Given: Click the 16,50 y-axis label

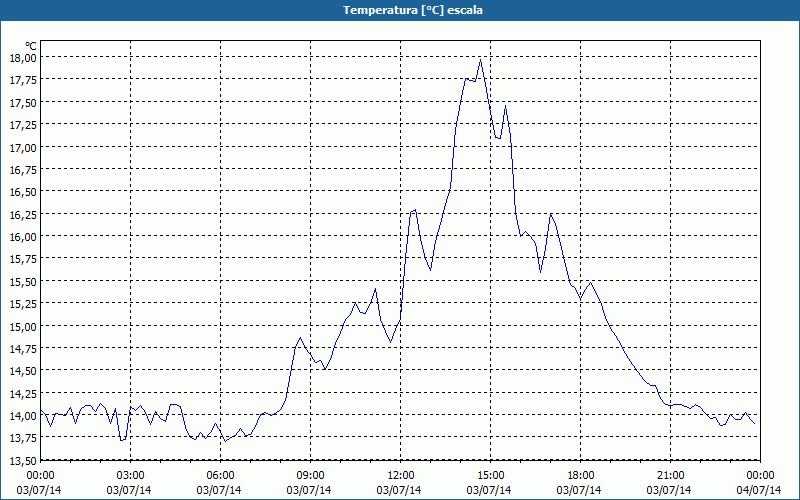Looking at the screenshot, I should point(23,191).
